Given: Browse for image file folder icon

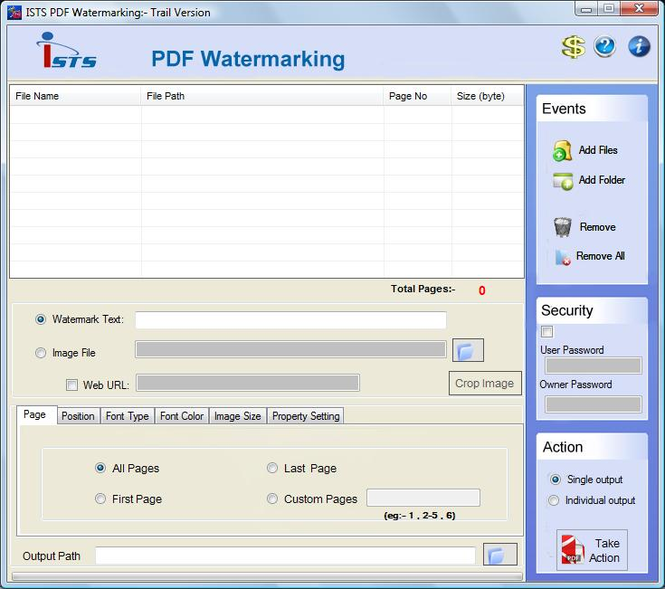Looking at the screenshot, I should [468, 350].
